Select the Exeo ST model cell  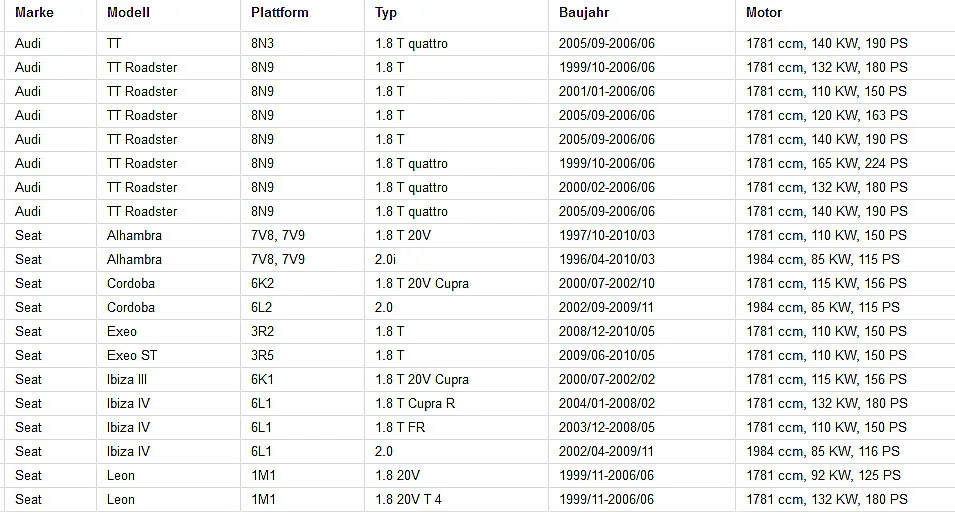click(x=168, y=356)
